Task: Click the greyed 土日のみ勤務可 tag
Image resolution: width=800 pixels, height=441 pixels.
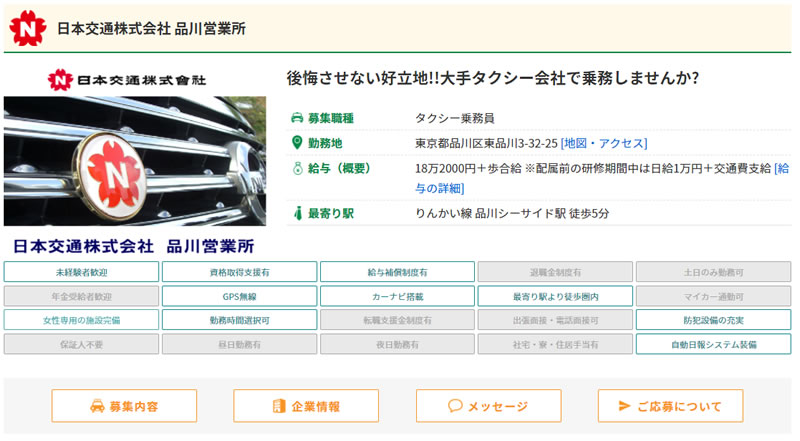Action: pyautogui.click(x=713, y=272)
